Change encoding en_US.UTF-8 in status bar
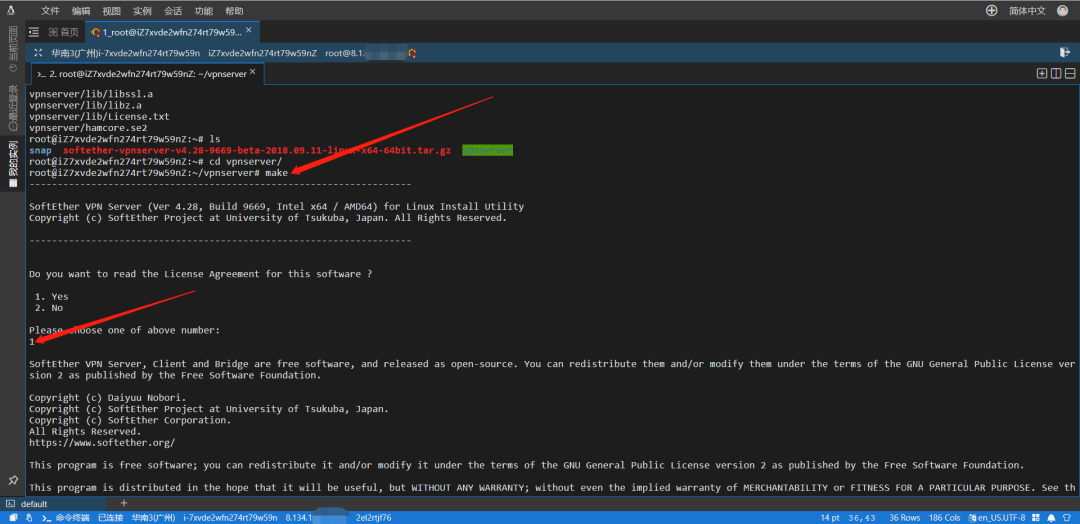The width and height of the screenshot is (1080, 524). [997, 517]
